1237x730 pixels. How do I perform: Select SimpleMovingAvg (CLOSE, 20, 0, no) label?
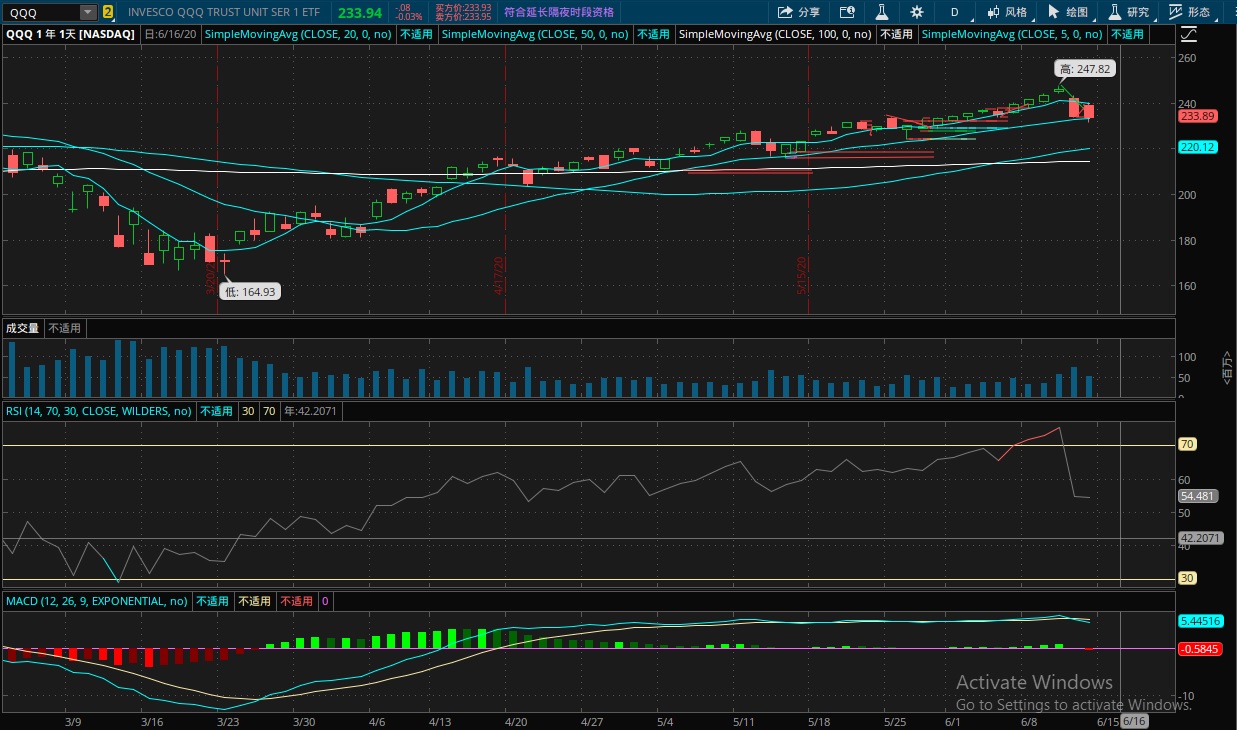pos(299,33)
